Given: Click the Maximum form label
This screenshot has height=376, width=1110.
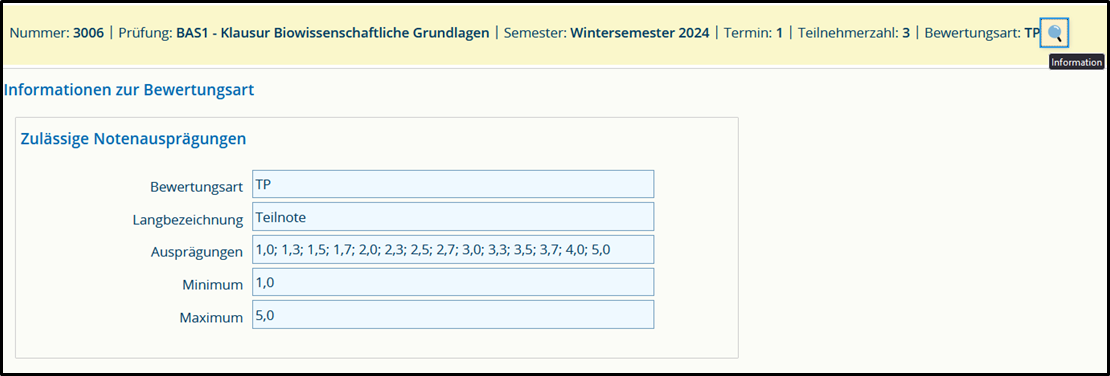Looking at the screenshot, I should [x=211, y=318].
